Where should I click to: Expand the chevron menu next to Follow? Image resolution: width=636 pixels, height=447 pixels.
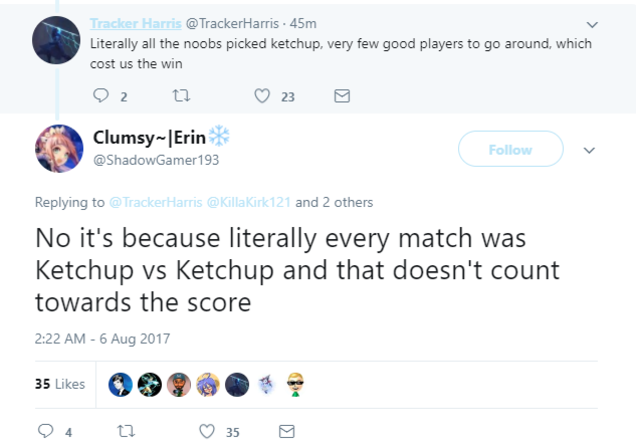point(589,150)
